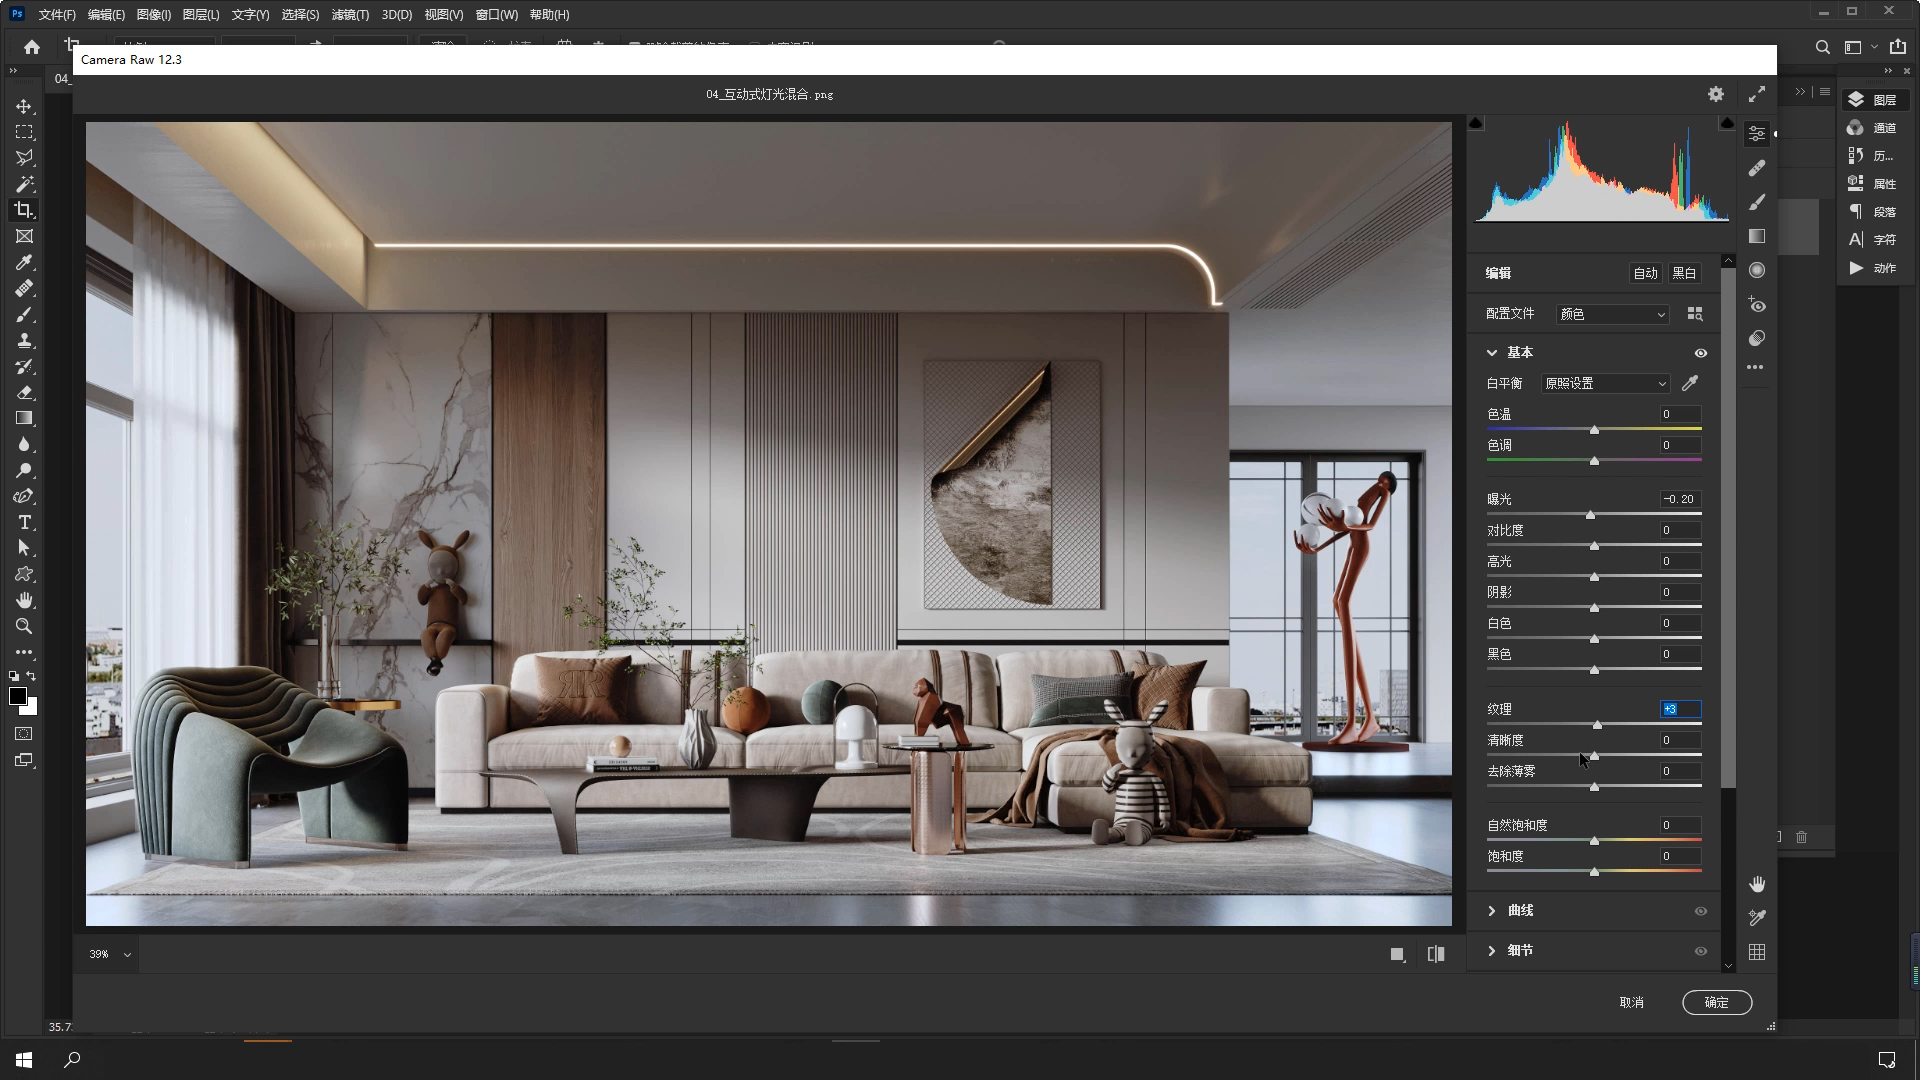
Task: Toggle grid overlay icon
Action: pos(1757,952)
